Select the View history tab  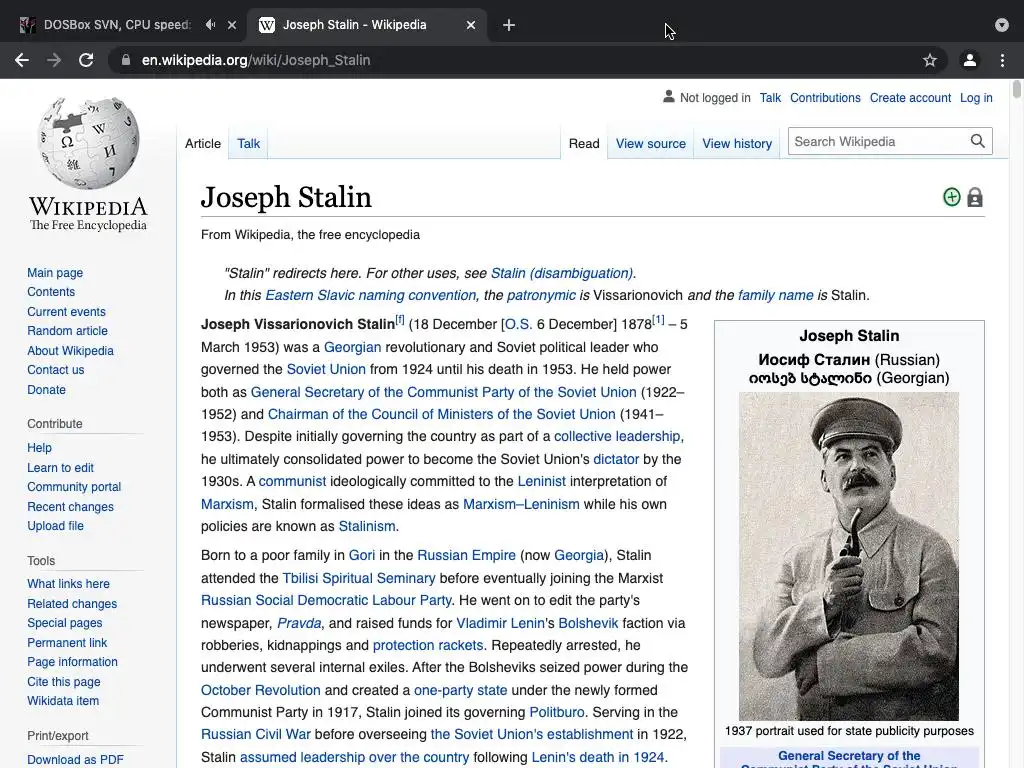pyautogui.click(x=737, y=144)
